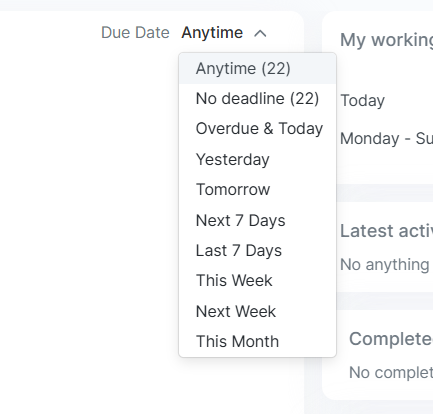Filter by Overdue & Today
The width and height of the screenshot is (433, 414).
click(257, 129)
